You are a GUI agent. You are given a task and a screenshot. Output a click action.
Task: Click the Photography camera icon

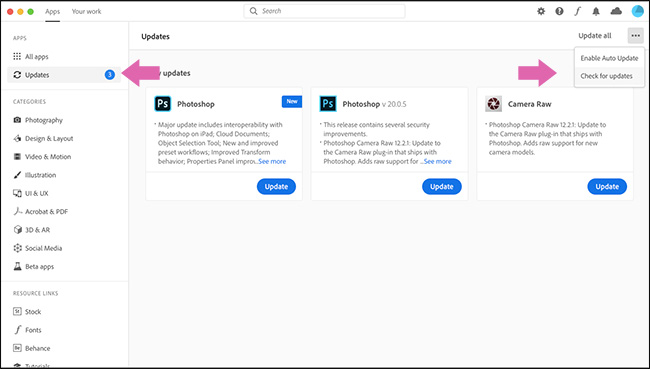(17, 120)
